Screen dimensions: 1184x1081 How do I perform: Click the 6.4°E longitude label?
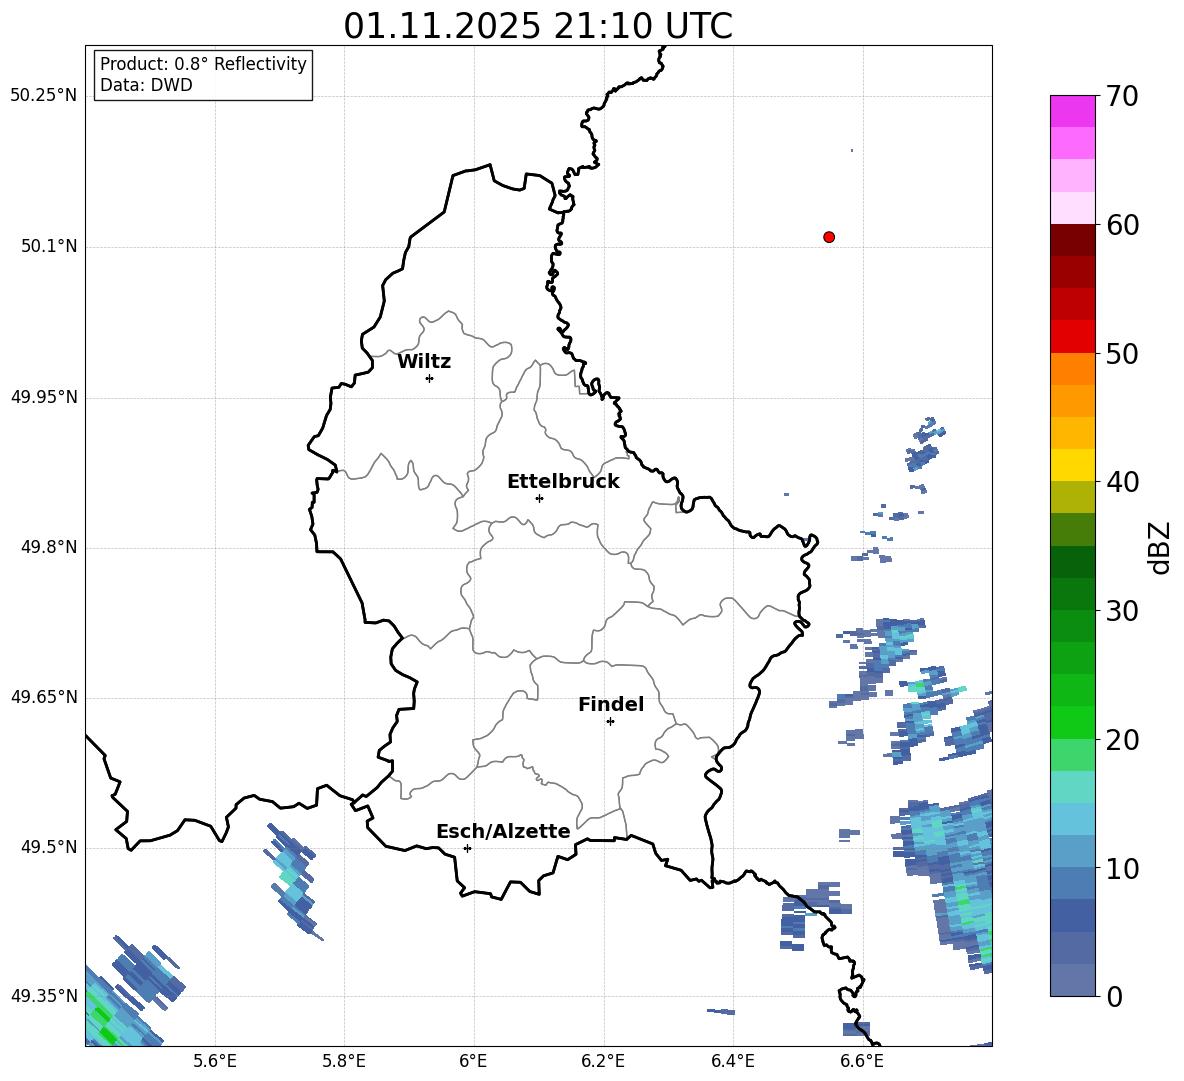pos(732,1061)
